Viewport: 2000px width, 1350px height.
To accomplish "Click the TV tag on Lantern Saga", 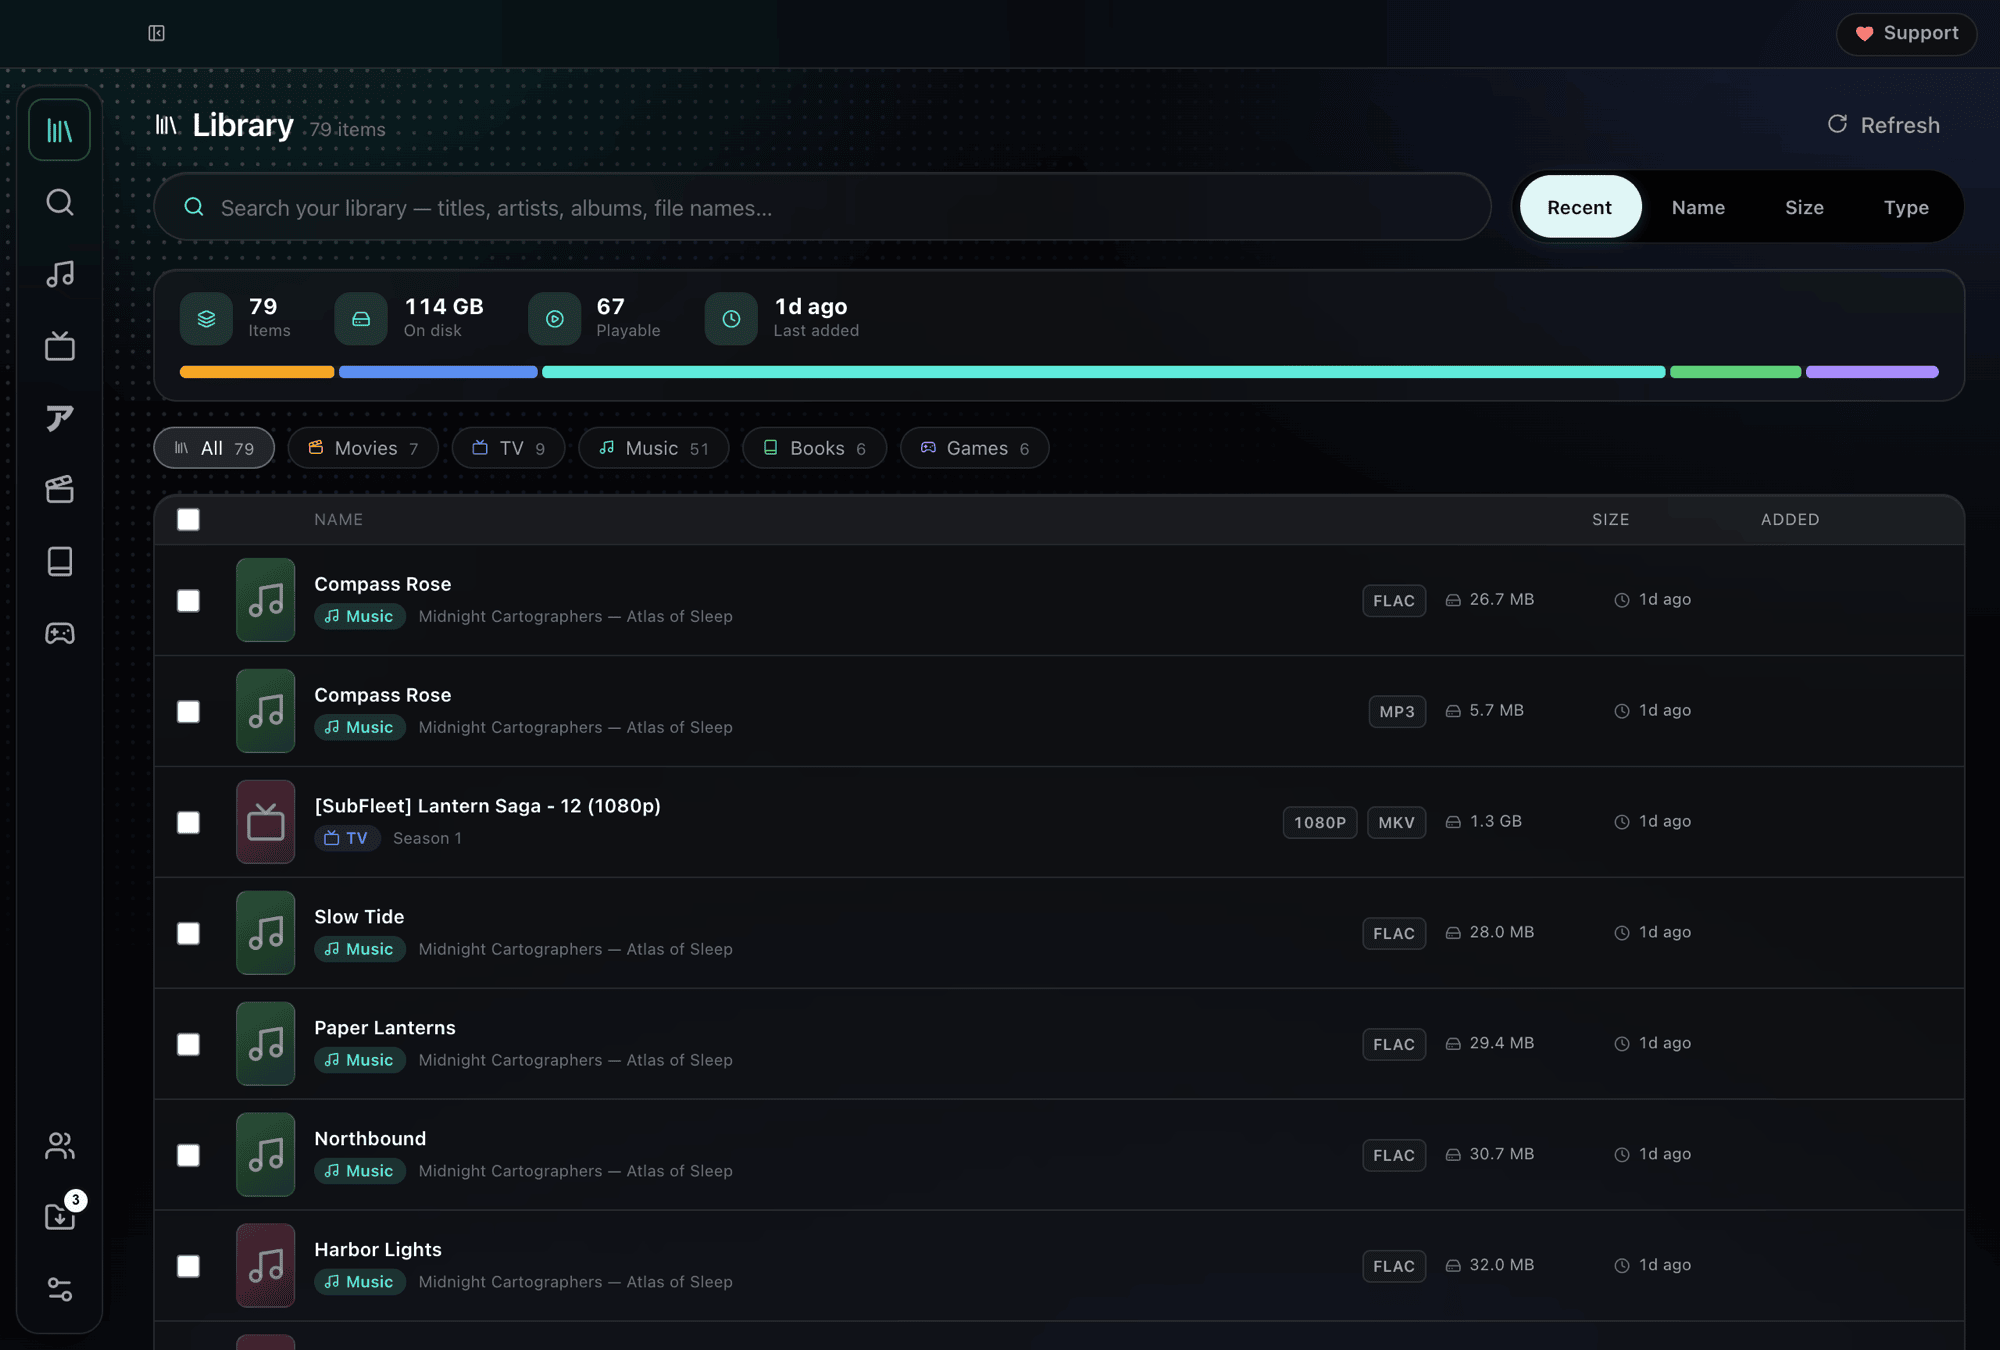I will point(347,838).
